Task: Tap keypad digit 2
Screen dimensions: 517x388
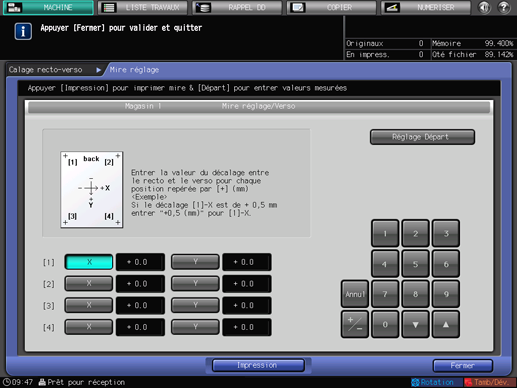Action: [x=415, y=233]
